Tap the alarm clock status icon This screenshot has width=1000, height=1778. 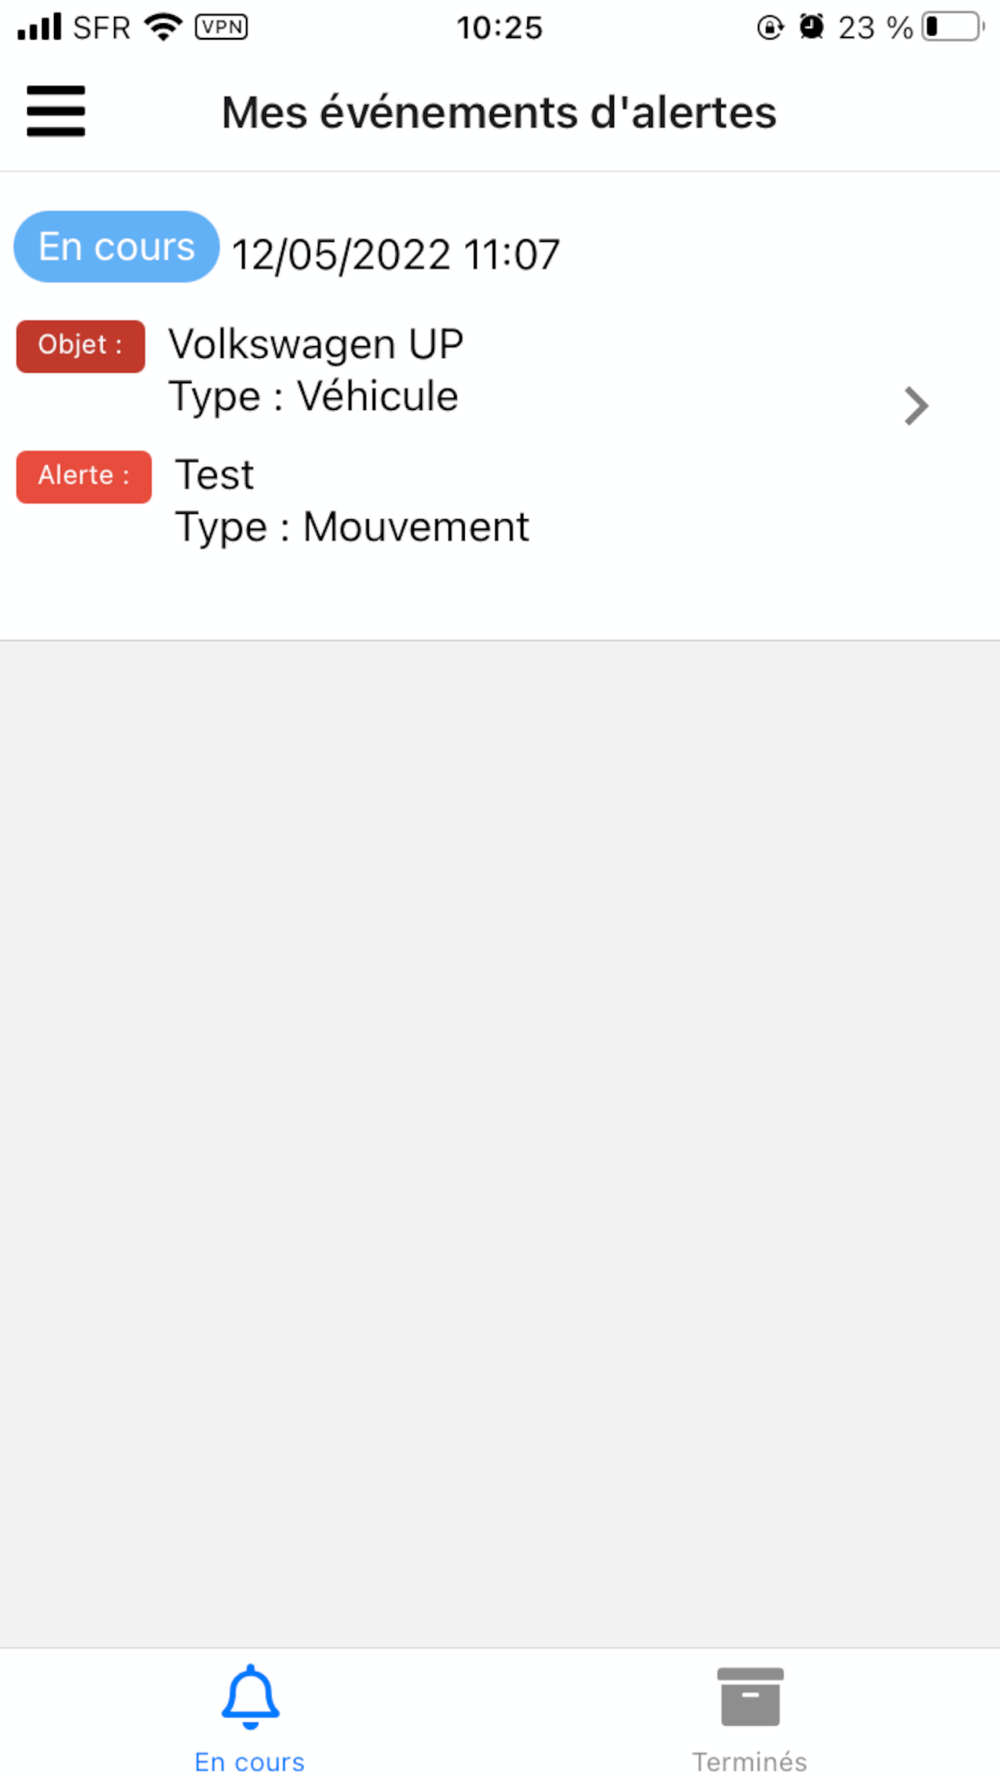(811, 27)
